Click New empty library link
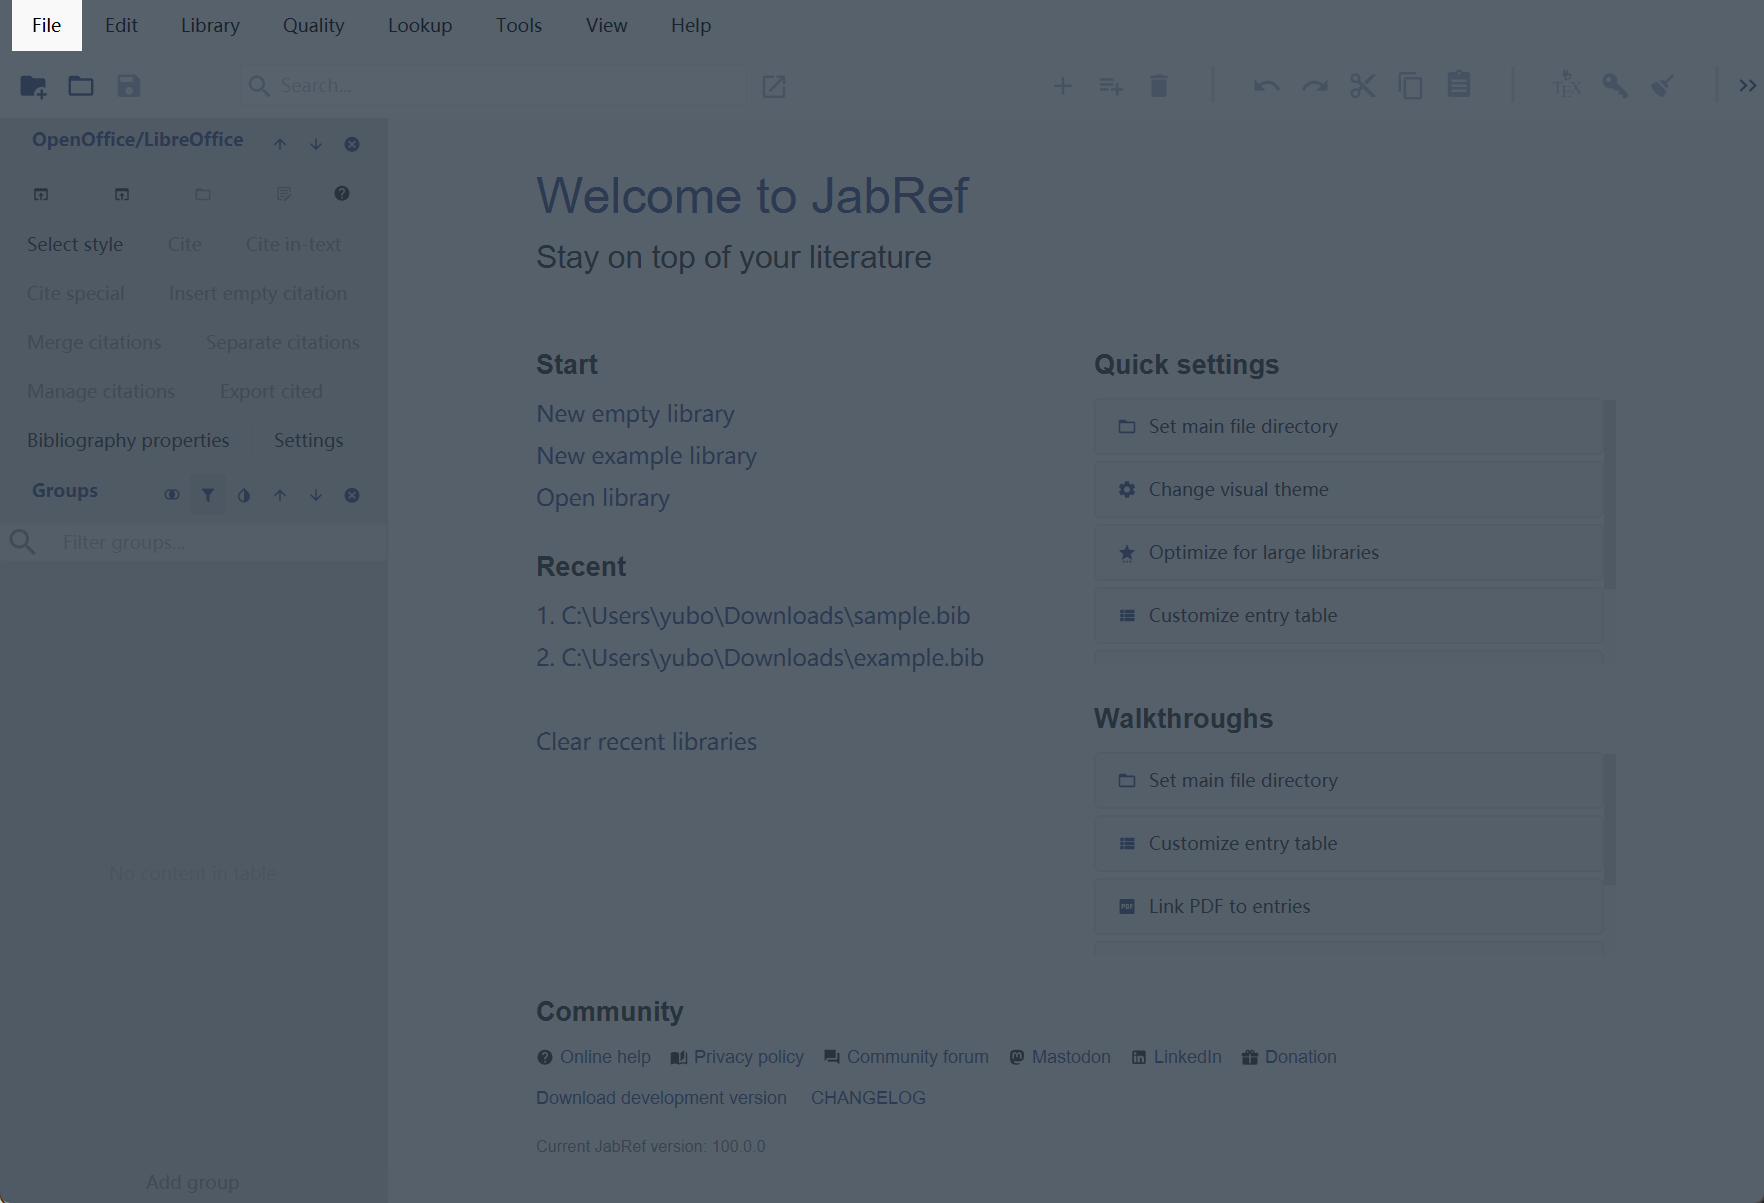Viewport: 1764px width, 1203px height. point(635,414)
